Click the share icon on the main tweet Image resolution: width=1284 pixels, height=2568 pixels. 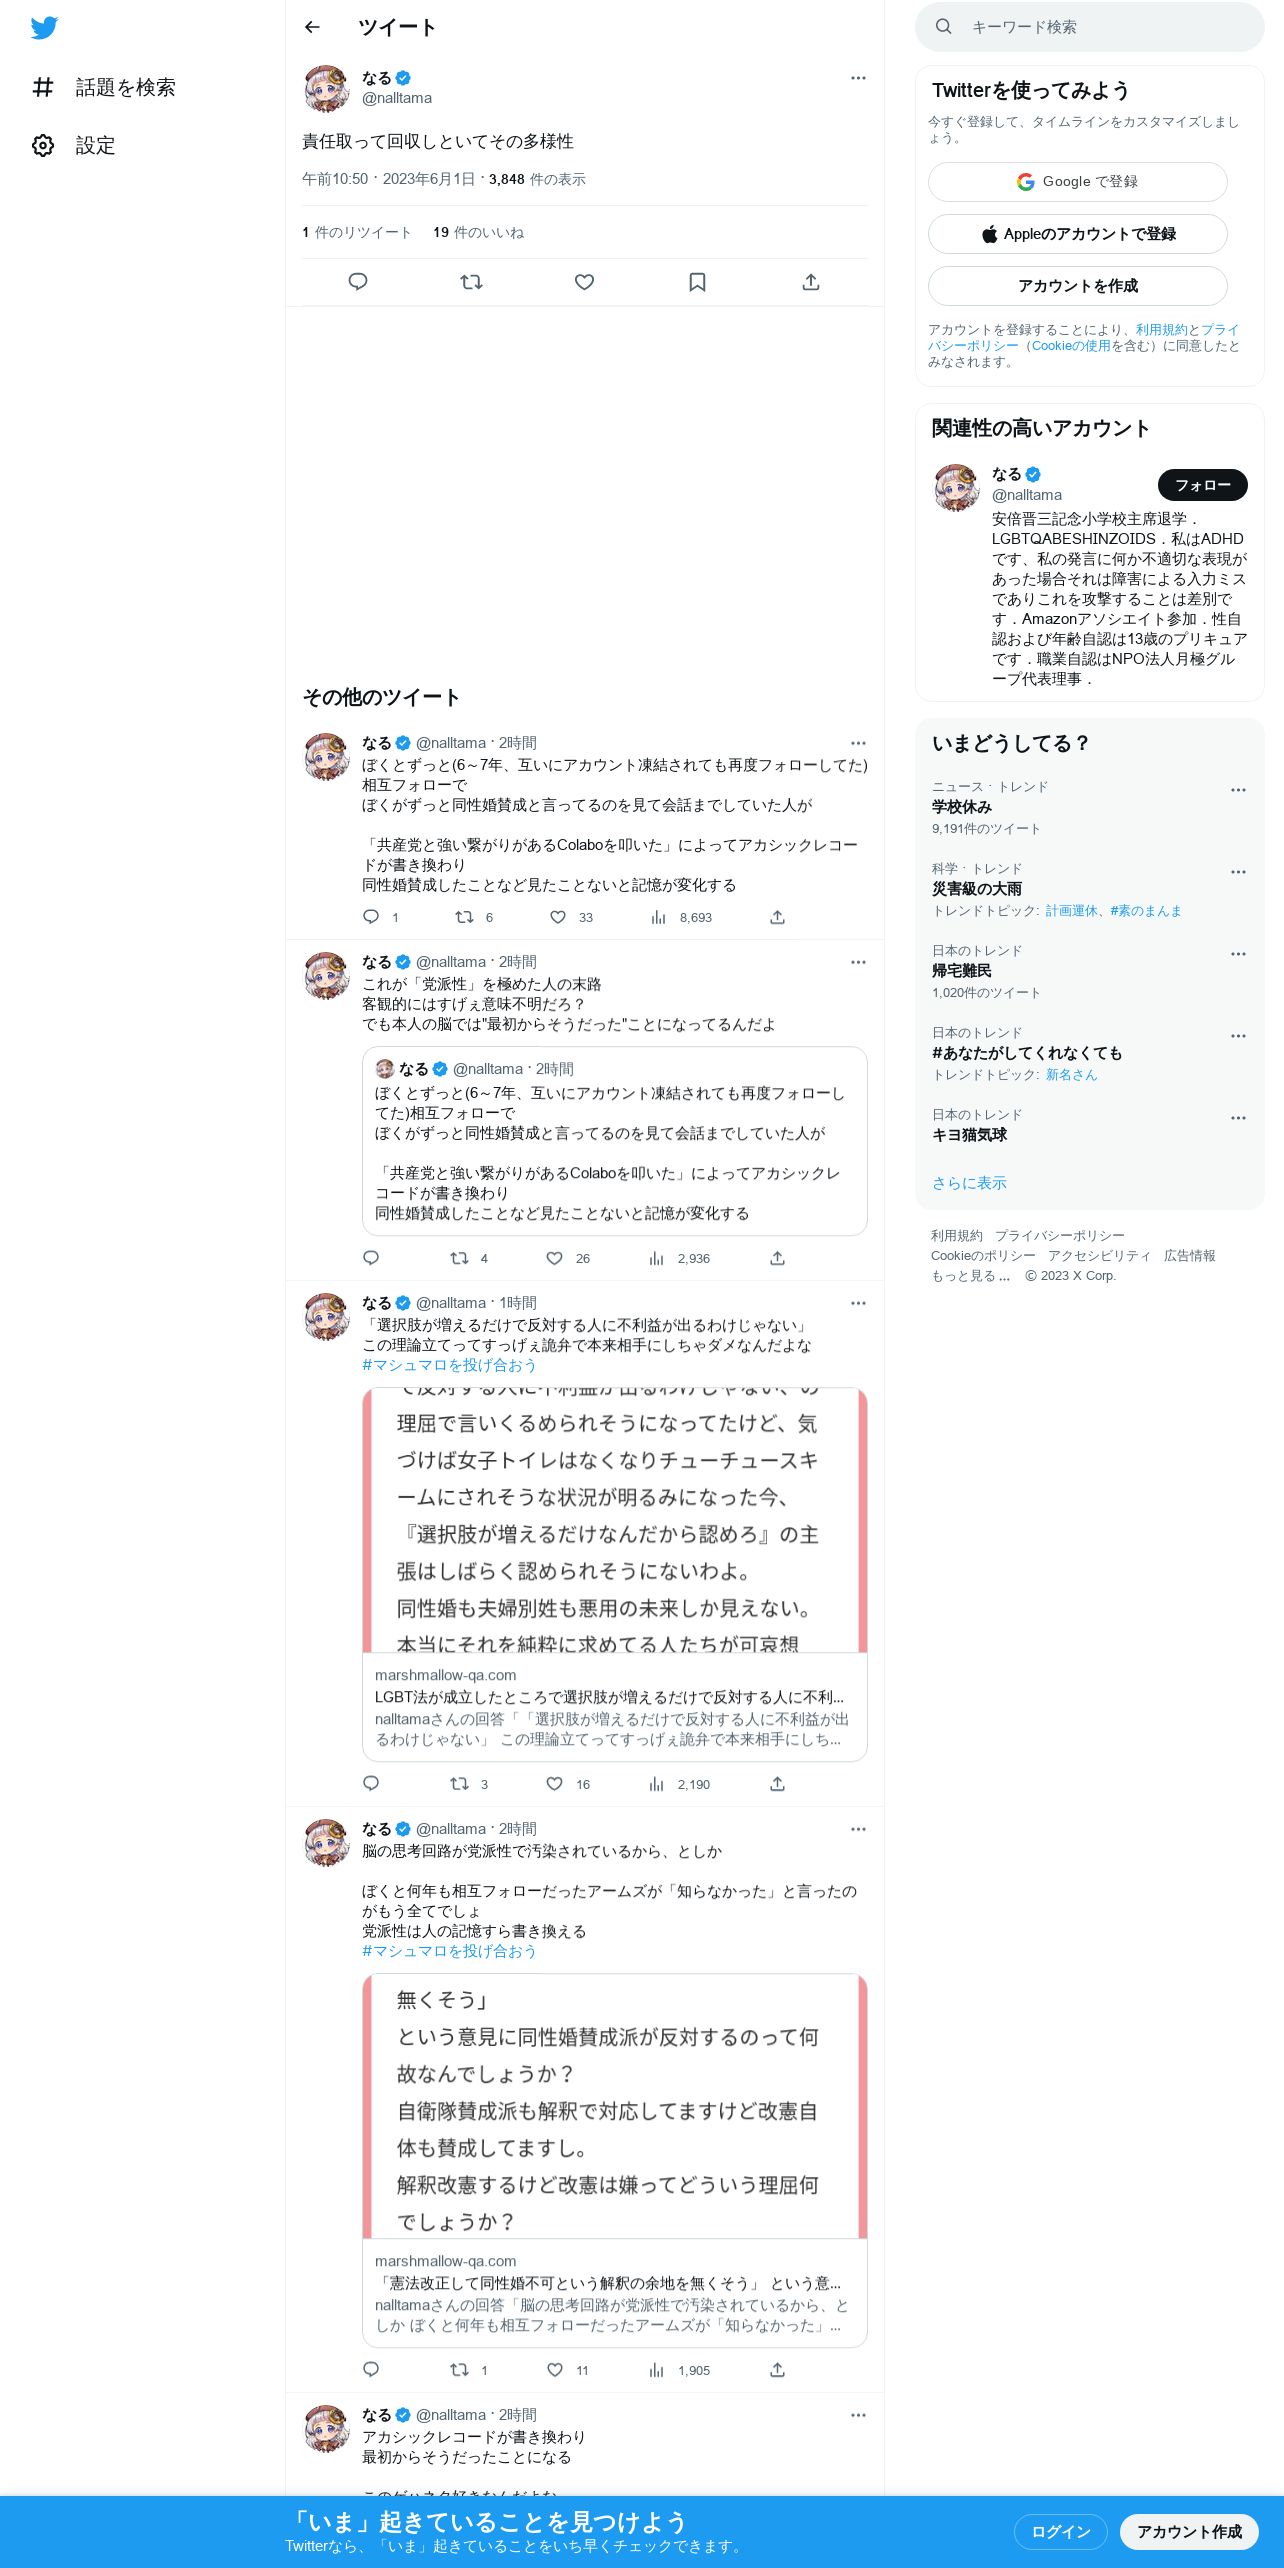[x=810, y=282]
